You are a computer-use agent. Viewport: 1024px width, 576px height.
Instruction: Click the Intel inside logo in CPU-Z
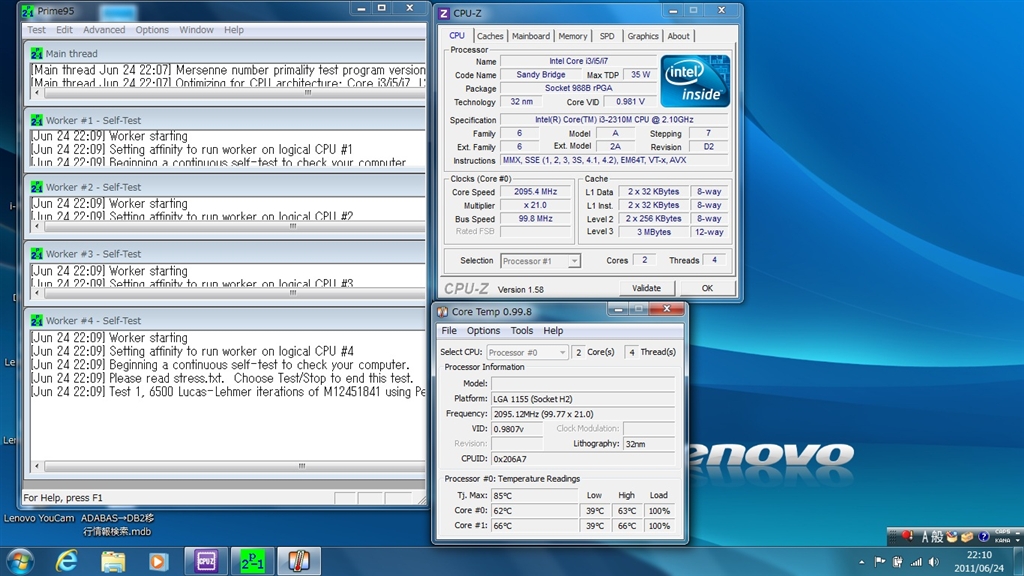(x=695, y=81)
